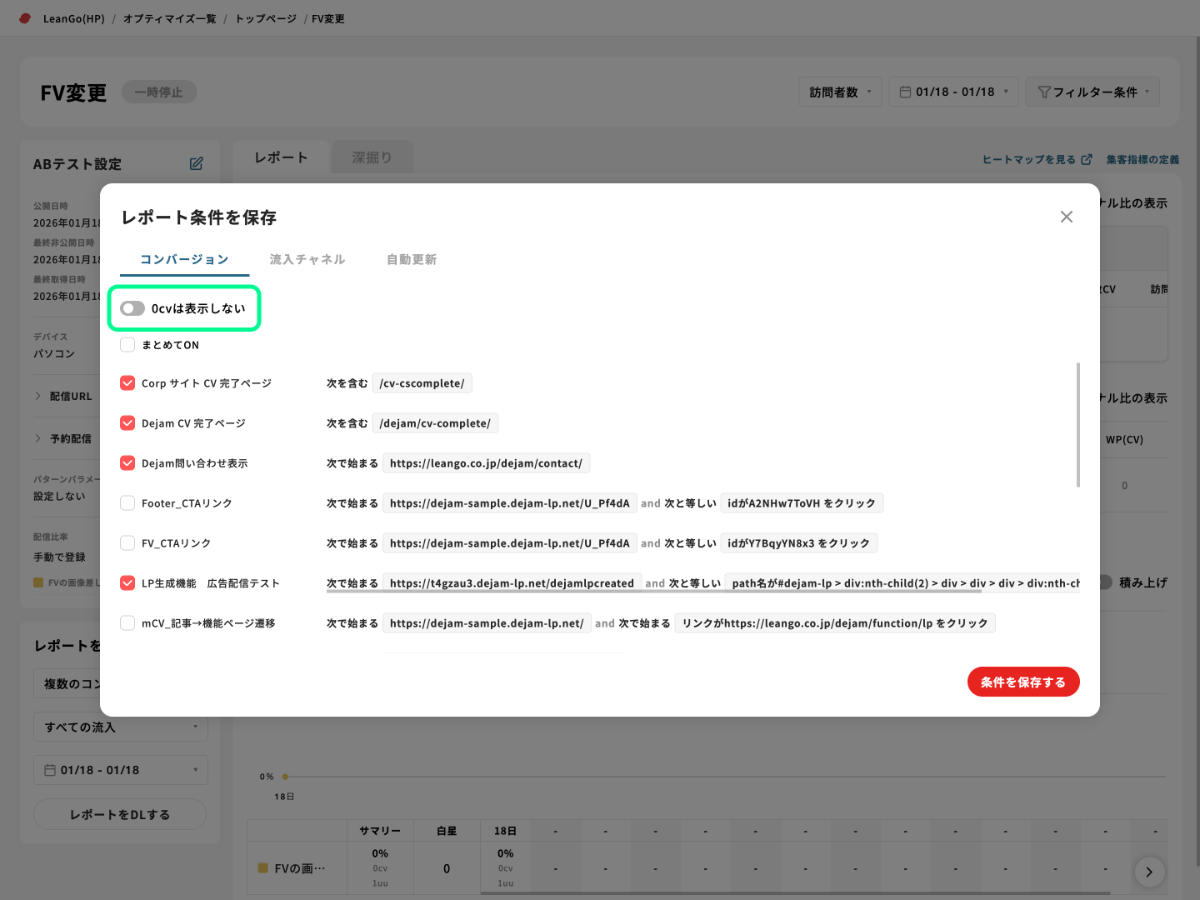Check the FV_CTAリンク checkbox
1200x900 pixels.
click(127, 543)
